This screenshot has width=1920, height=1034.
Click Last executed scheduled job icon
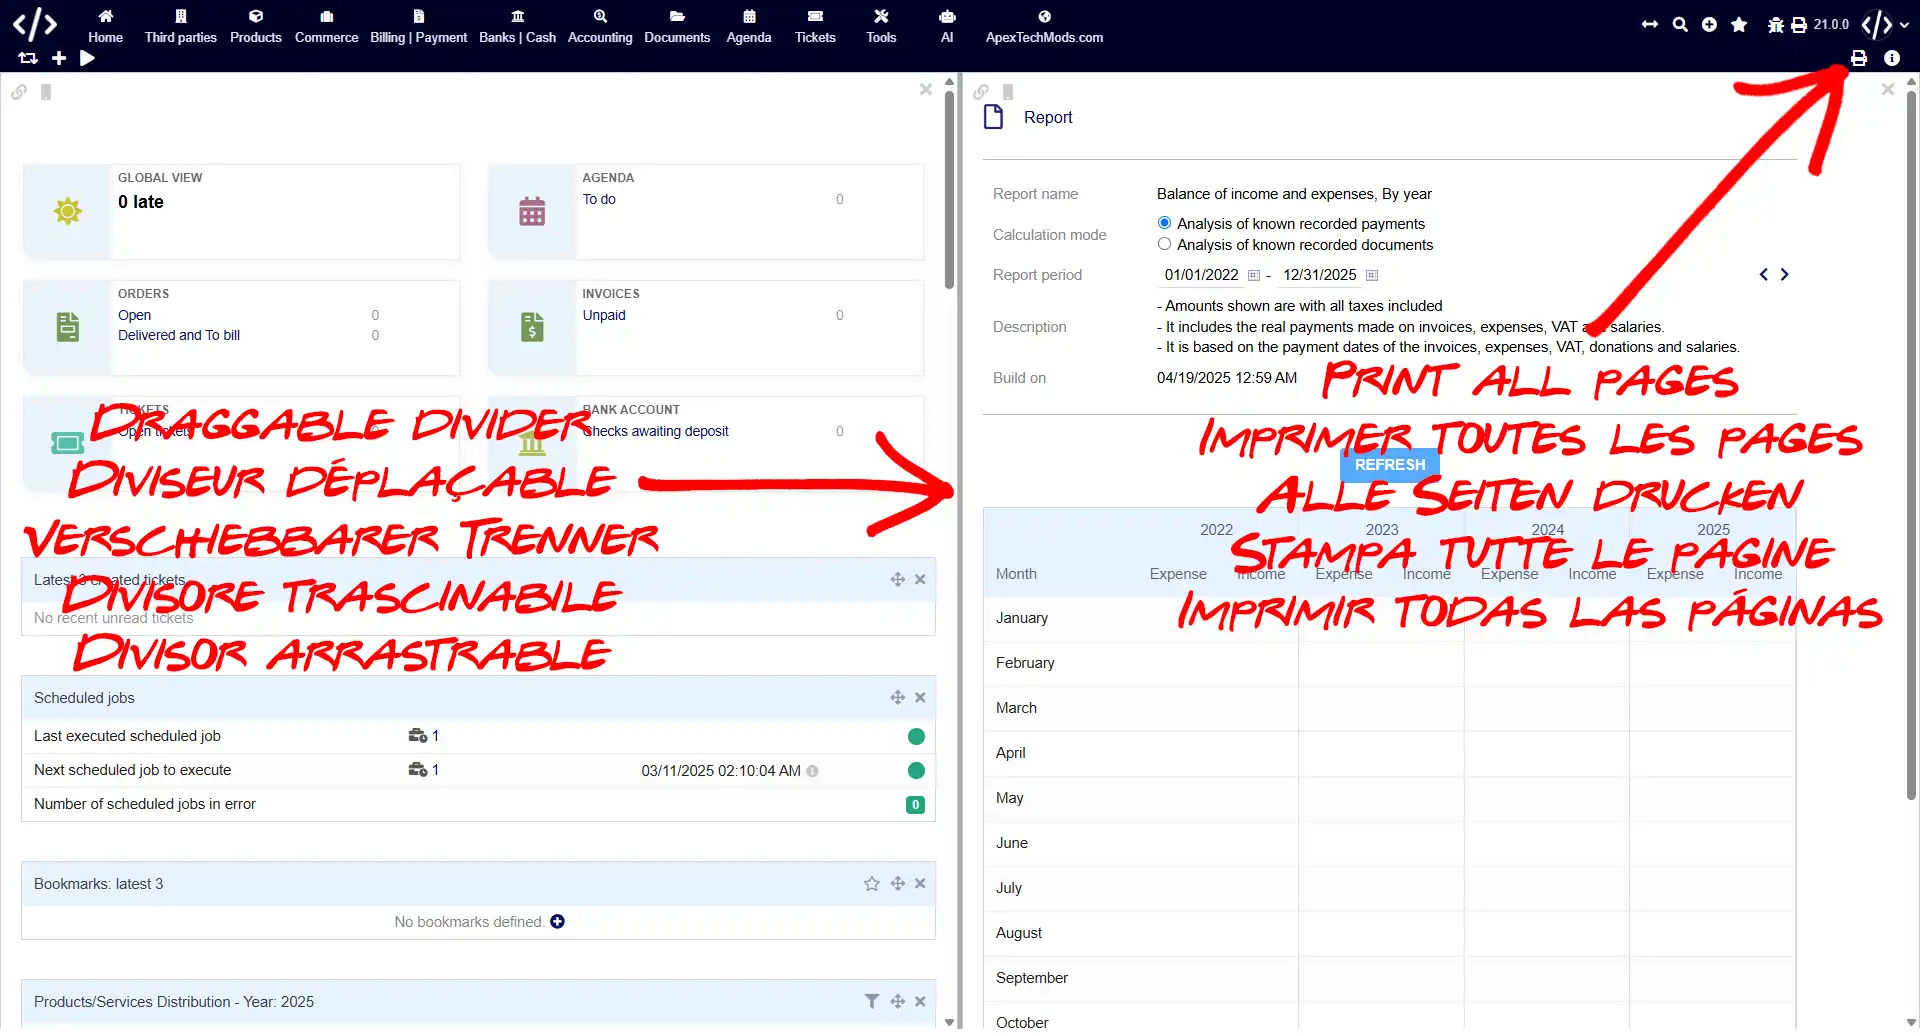pos(418,736)
